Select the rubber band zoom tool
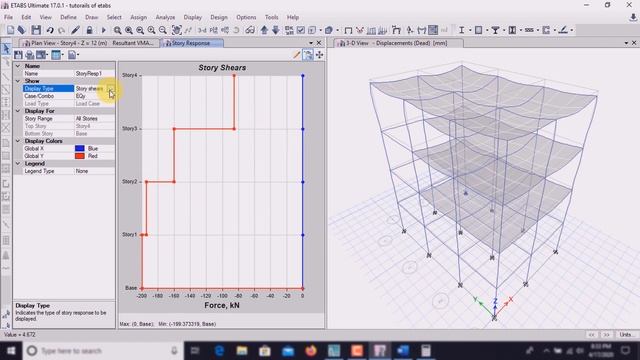Viewport: 640px width, 360px height. tap(118, 30)
